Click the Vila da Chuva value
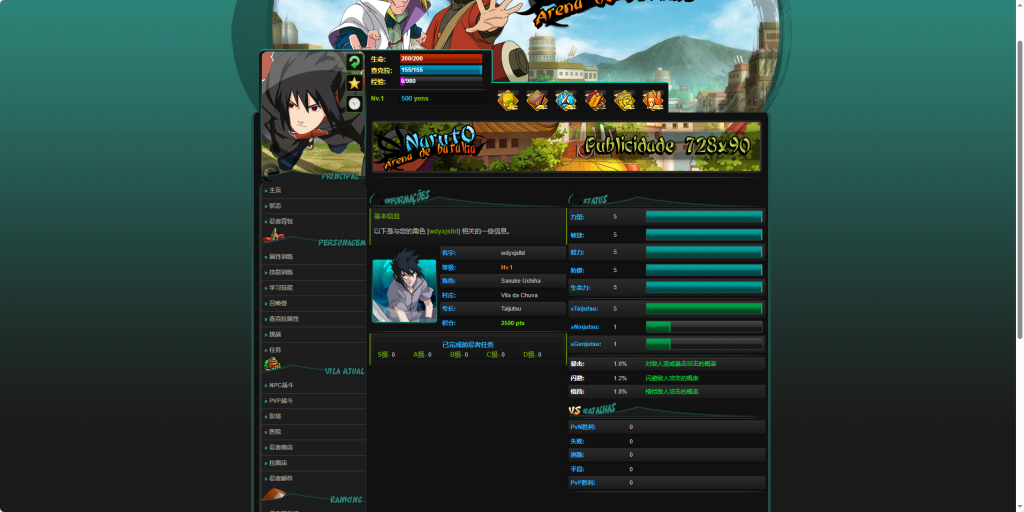Screen dimensions: 1024x512 (x=519, y=295)
